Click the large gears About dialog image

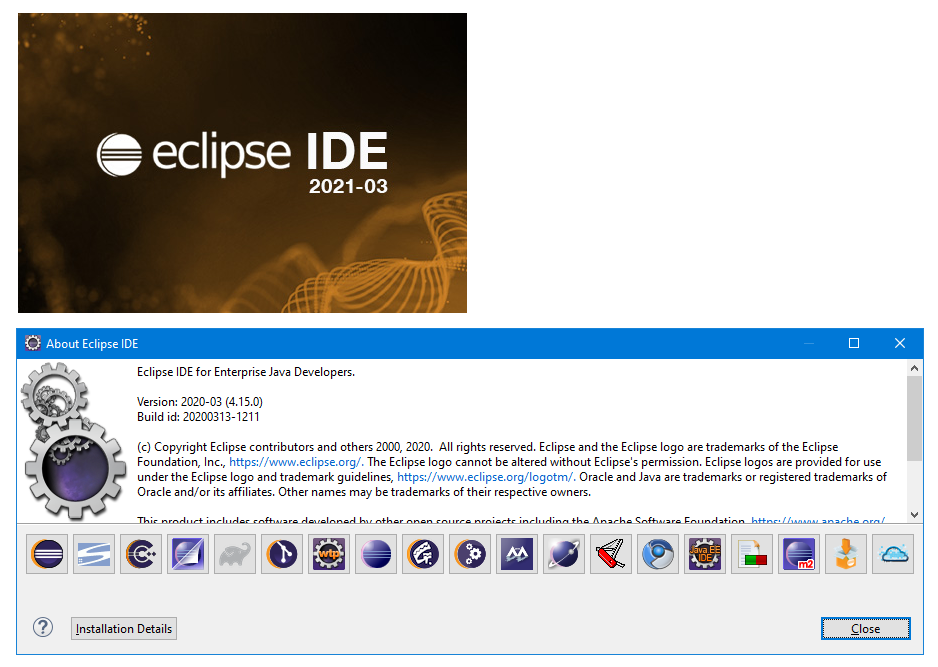coord(72,440)
